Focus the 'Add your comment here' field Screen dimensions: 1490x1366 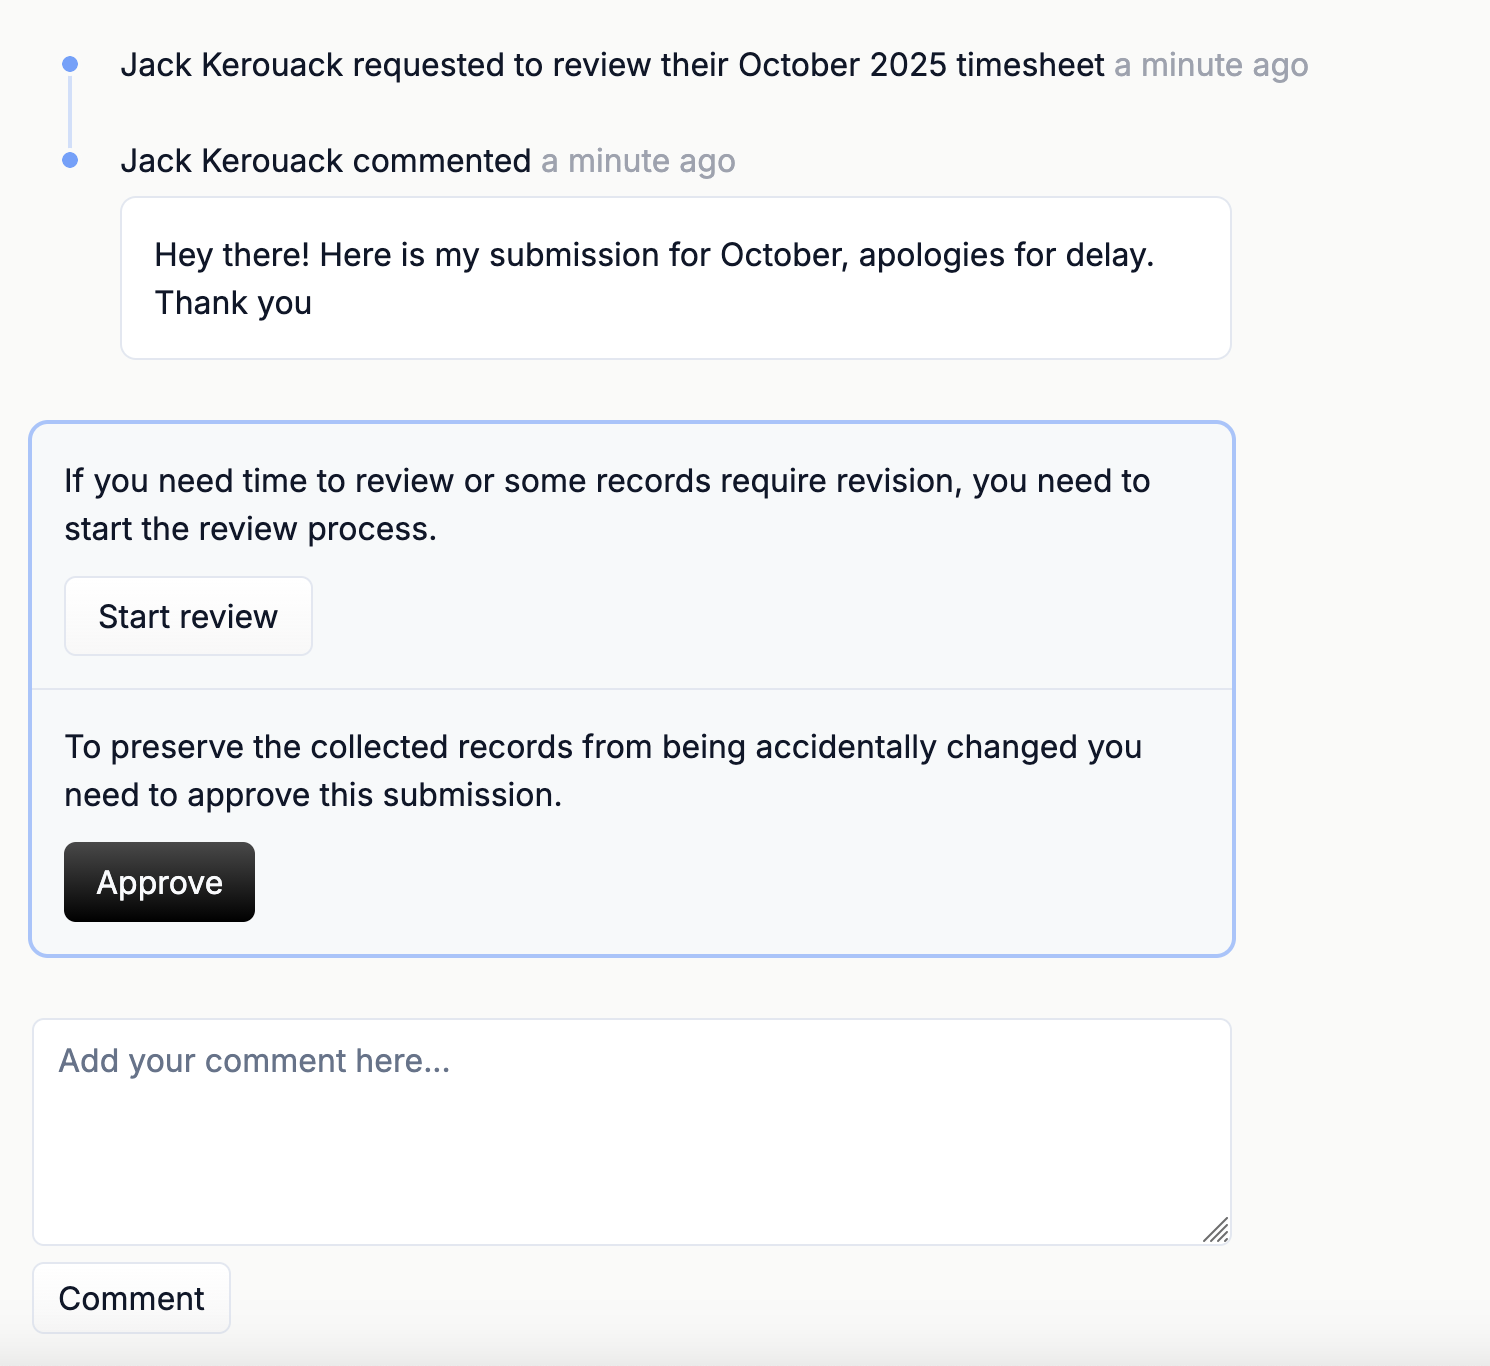[x=631, y=1131]
